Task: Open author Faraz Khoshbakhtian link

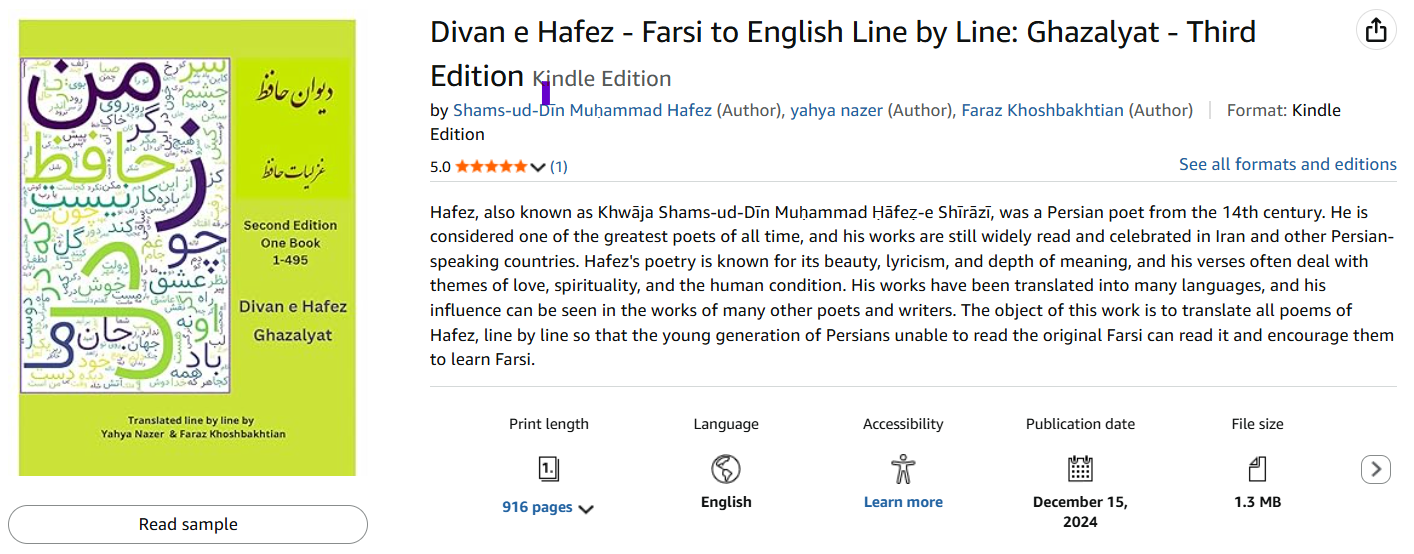Action: point(1042,111)
